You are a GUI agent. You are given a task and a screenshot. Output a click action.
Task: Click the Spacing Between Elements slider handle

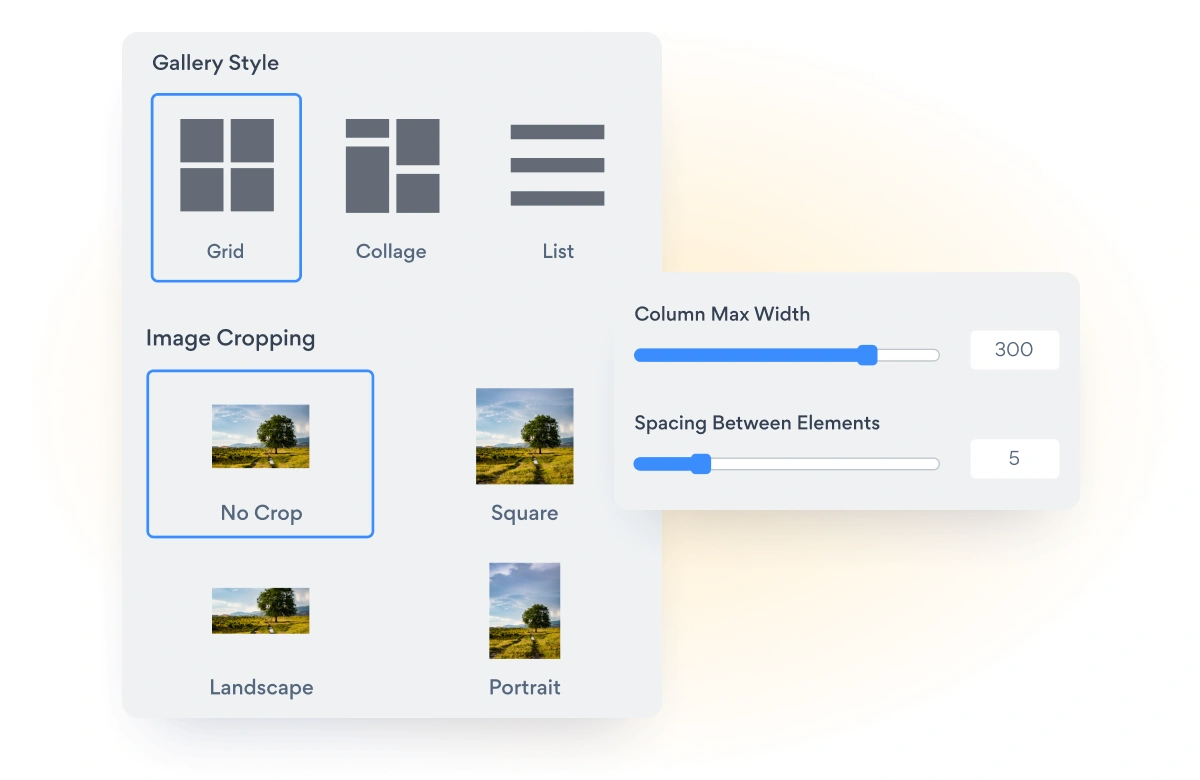(701, 463)
